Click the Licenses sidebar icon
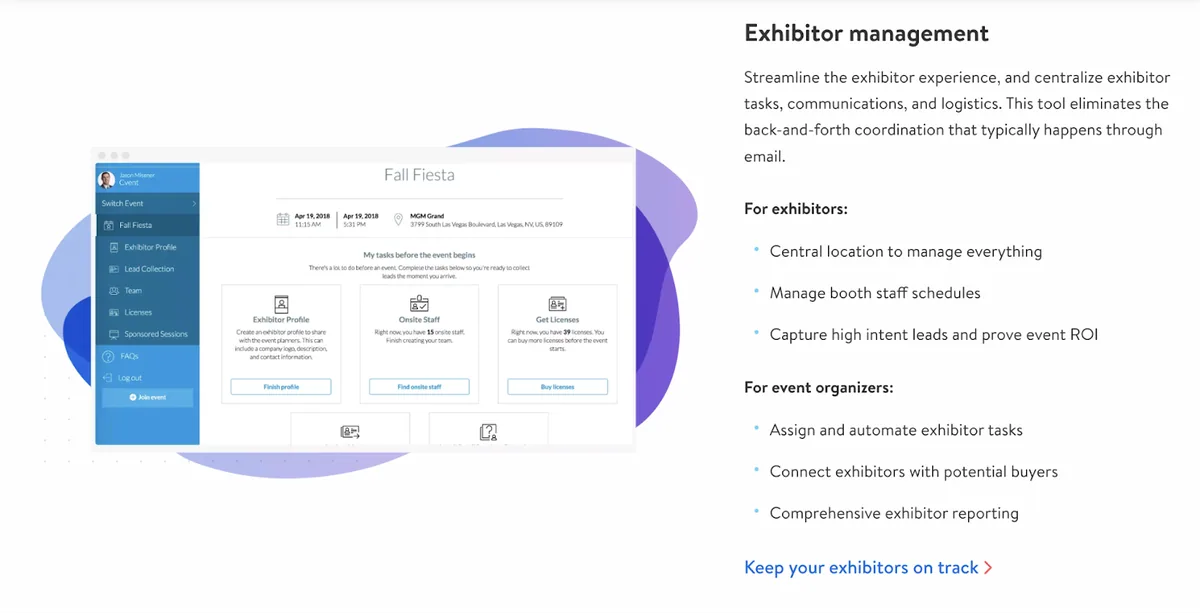Image resolution: width=1200 pixels, height=613 pixels. [x=114, y=312]
